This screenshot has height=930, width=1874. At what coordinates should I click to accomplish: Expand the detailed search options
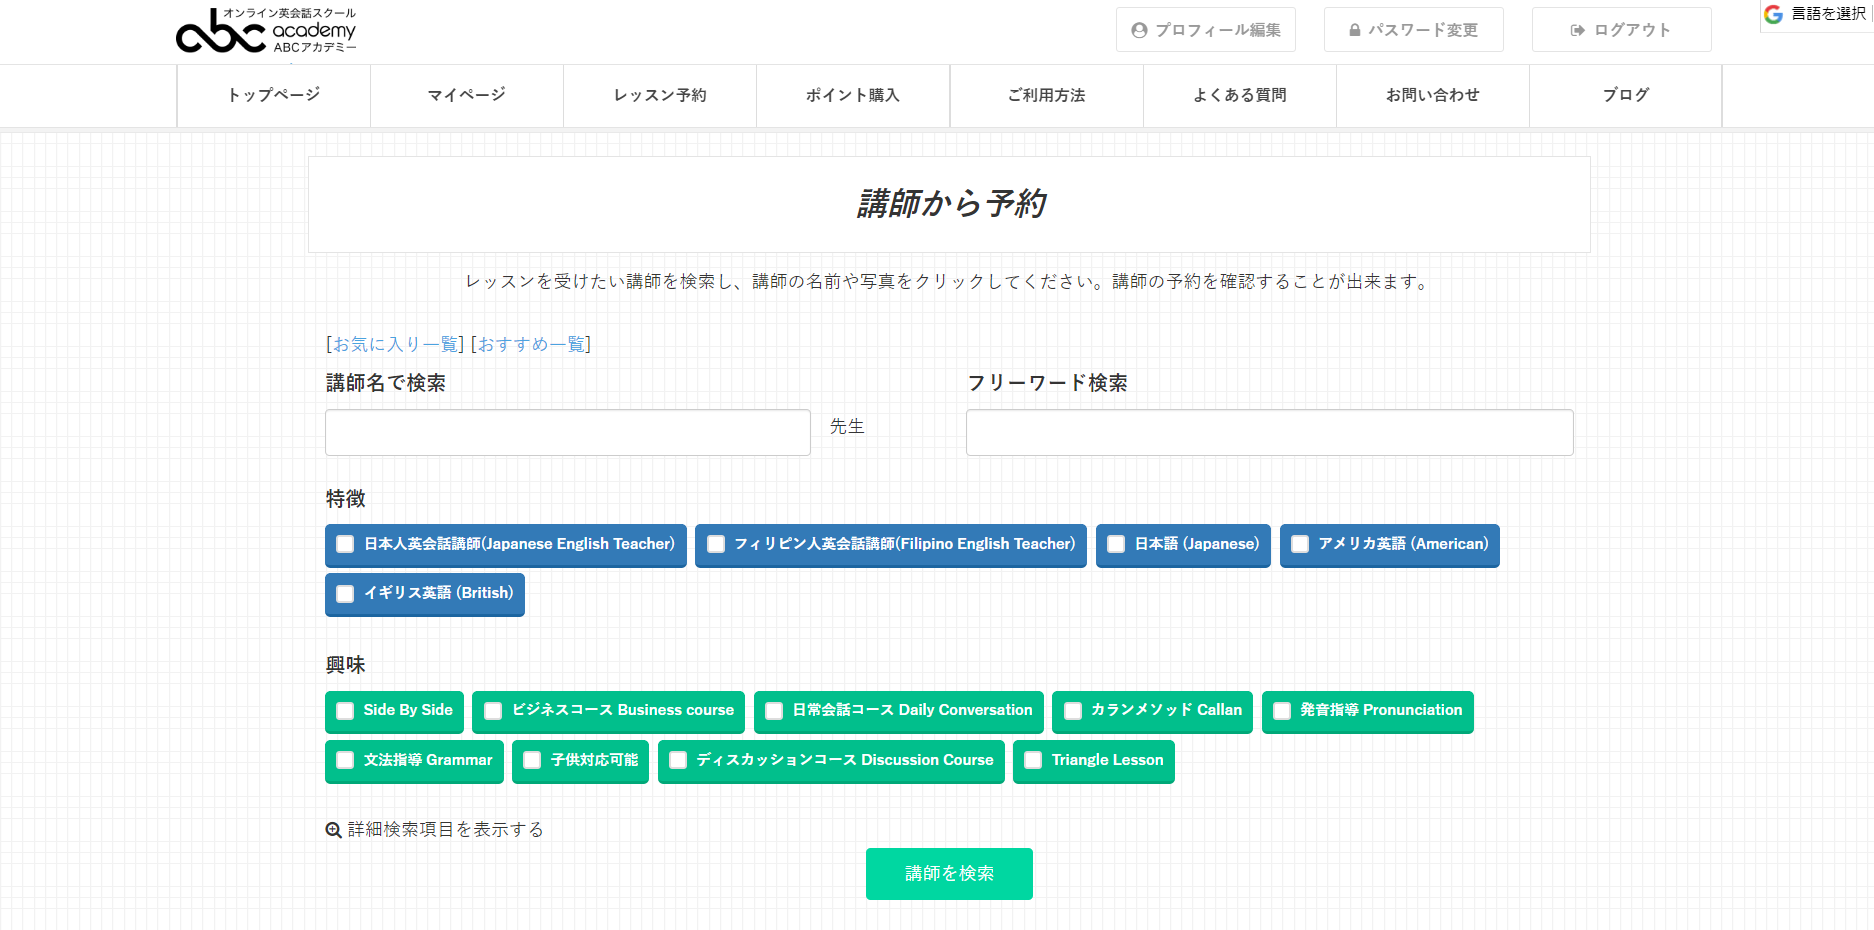tap(445, 830)
